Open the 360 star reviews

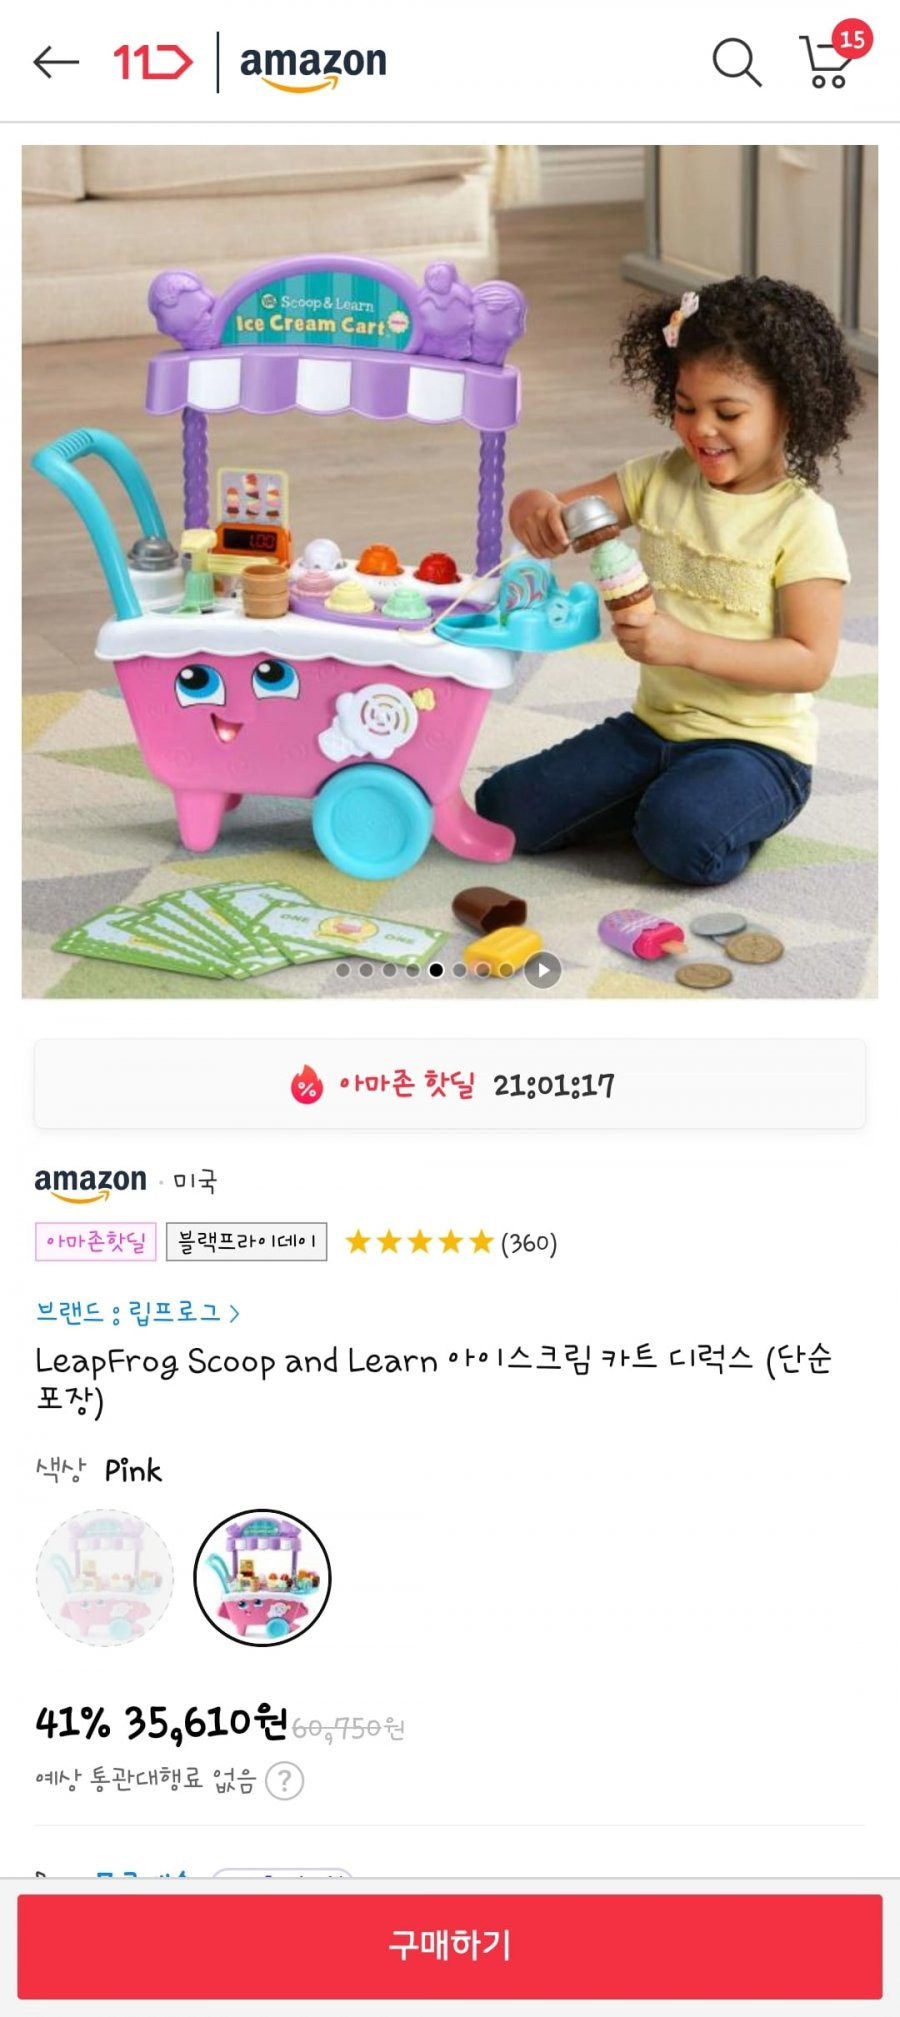click(451, 1242)
